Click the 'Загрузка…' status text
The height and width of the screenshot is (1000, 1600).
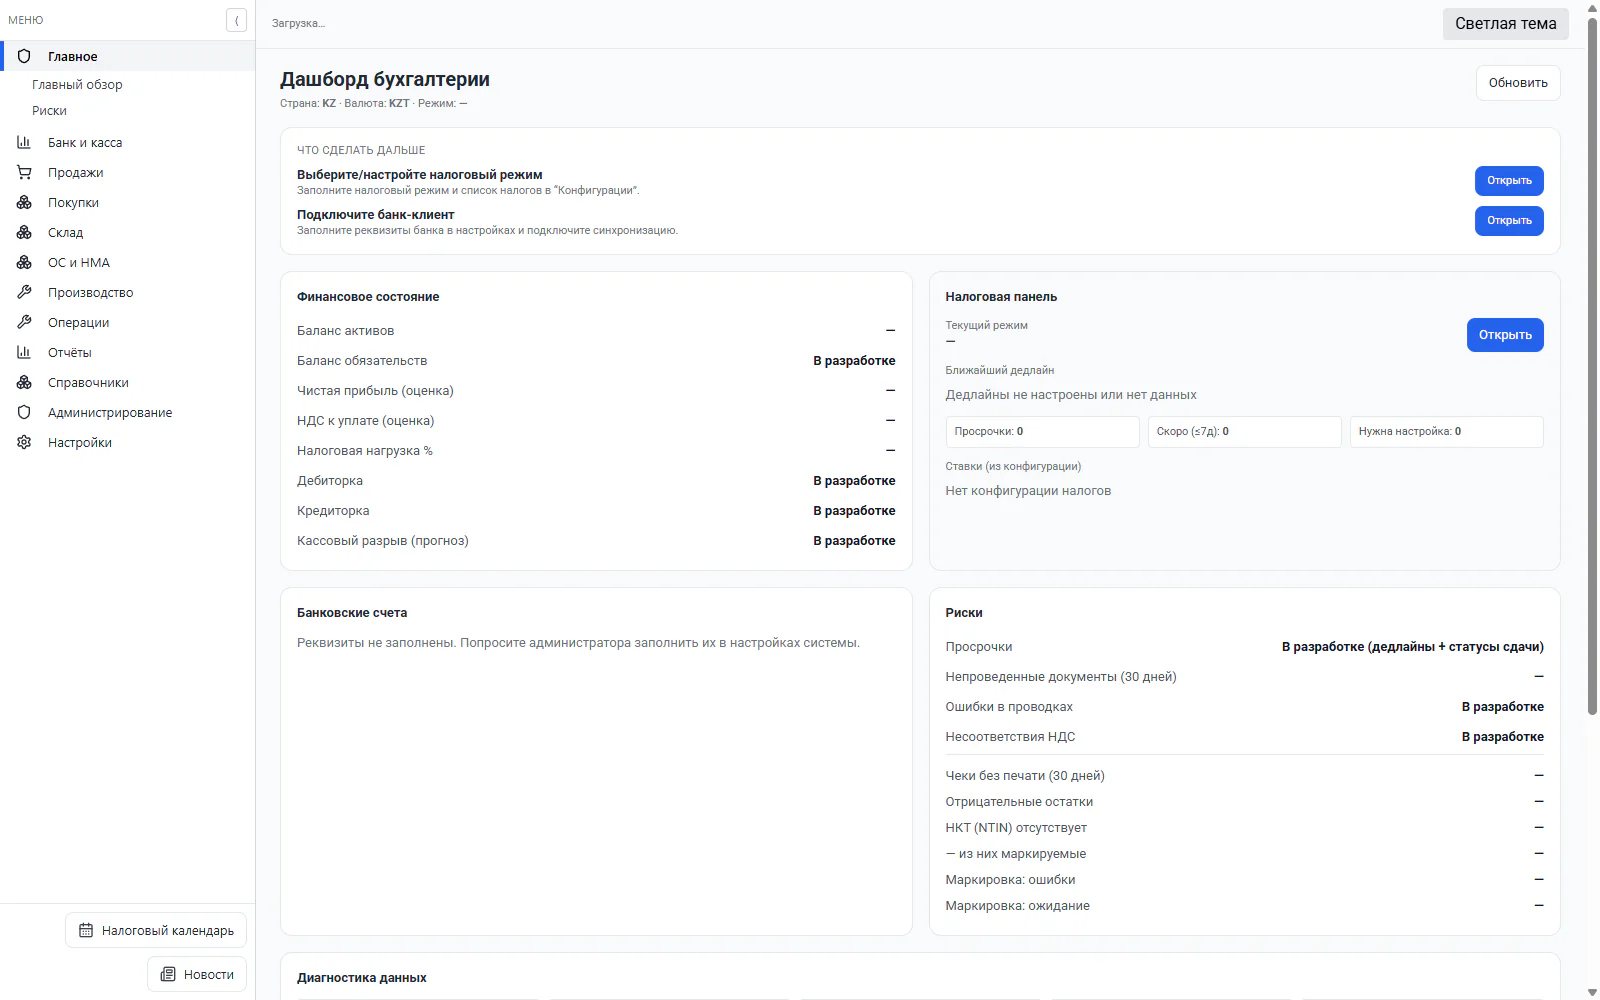(x=298, y=23)
